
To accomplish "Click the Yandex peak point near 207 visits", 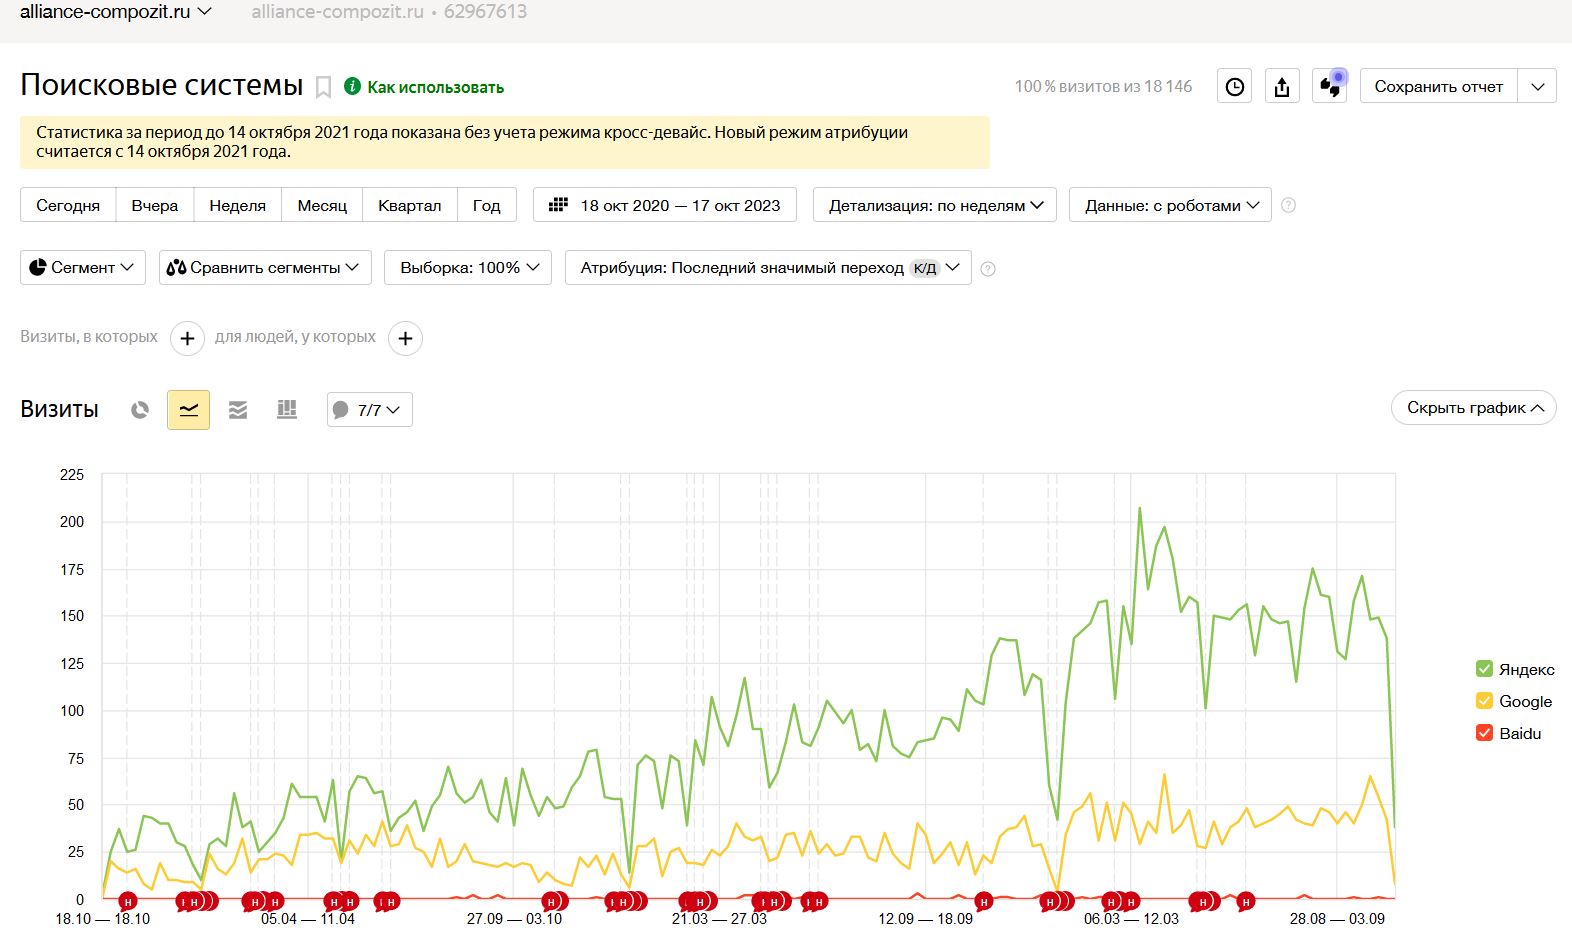I will 1139,508.
